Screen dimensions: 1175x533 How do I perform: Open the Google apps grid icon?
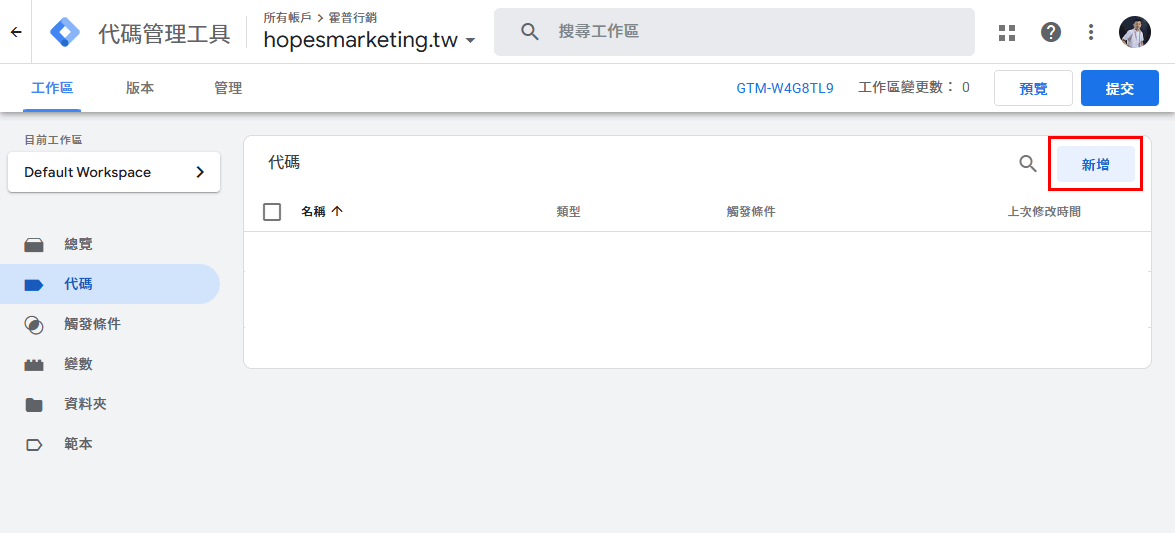(1007, 32)
